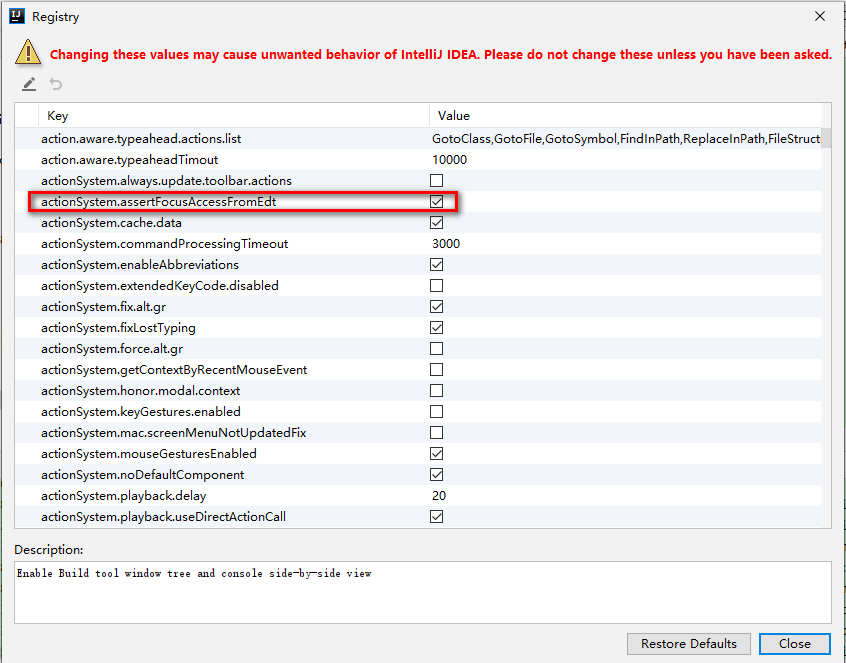This screenshot has height=663, width=846.
Task: Select actionSystem.always.update.toolbar.actions key text
Action: pos(166,181)
